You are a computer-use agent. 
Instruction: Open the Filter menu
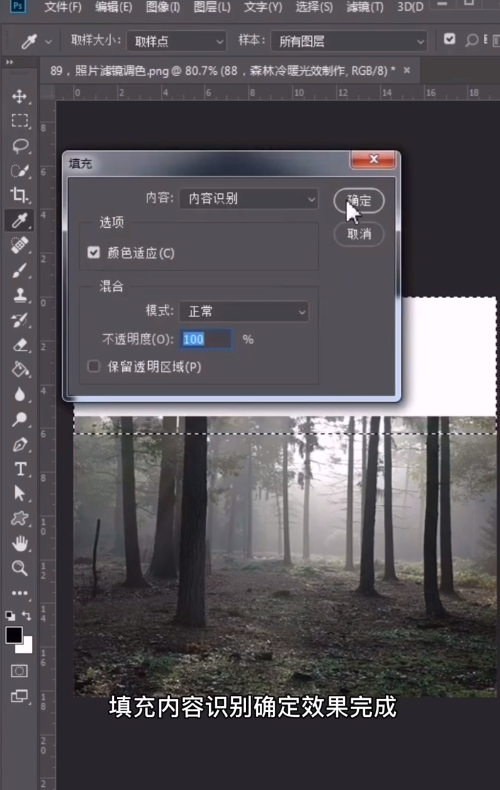pyautogui.click(x=365, y=7)
